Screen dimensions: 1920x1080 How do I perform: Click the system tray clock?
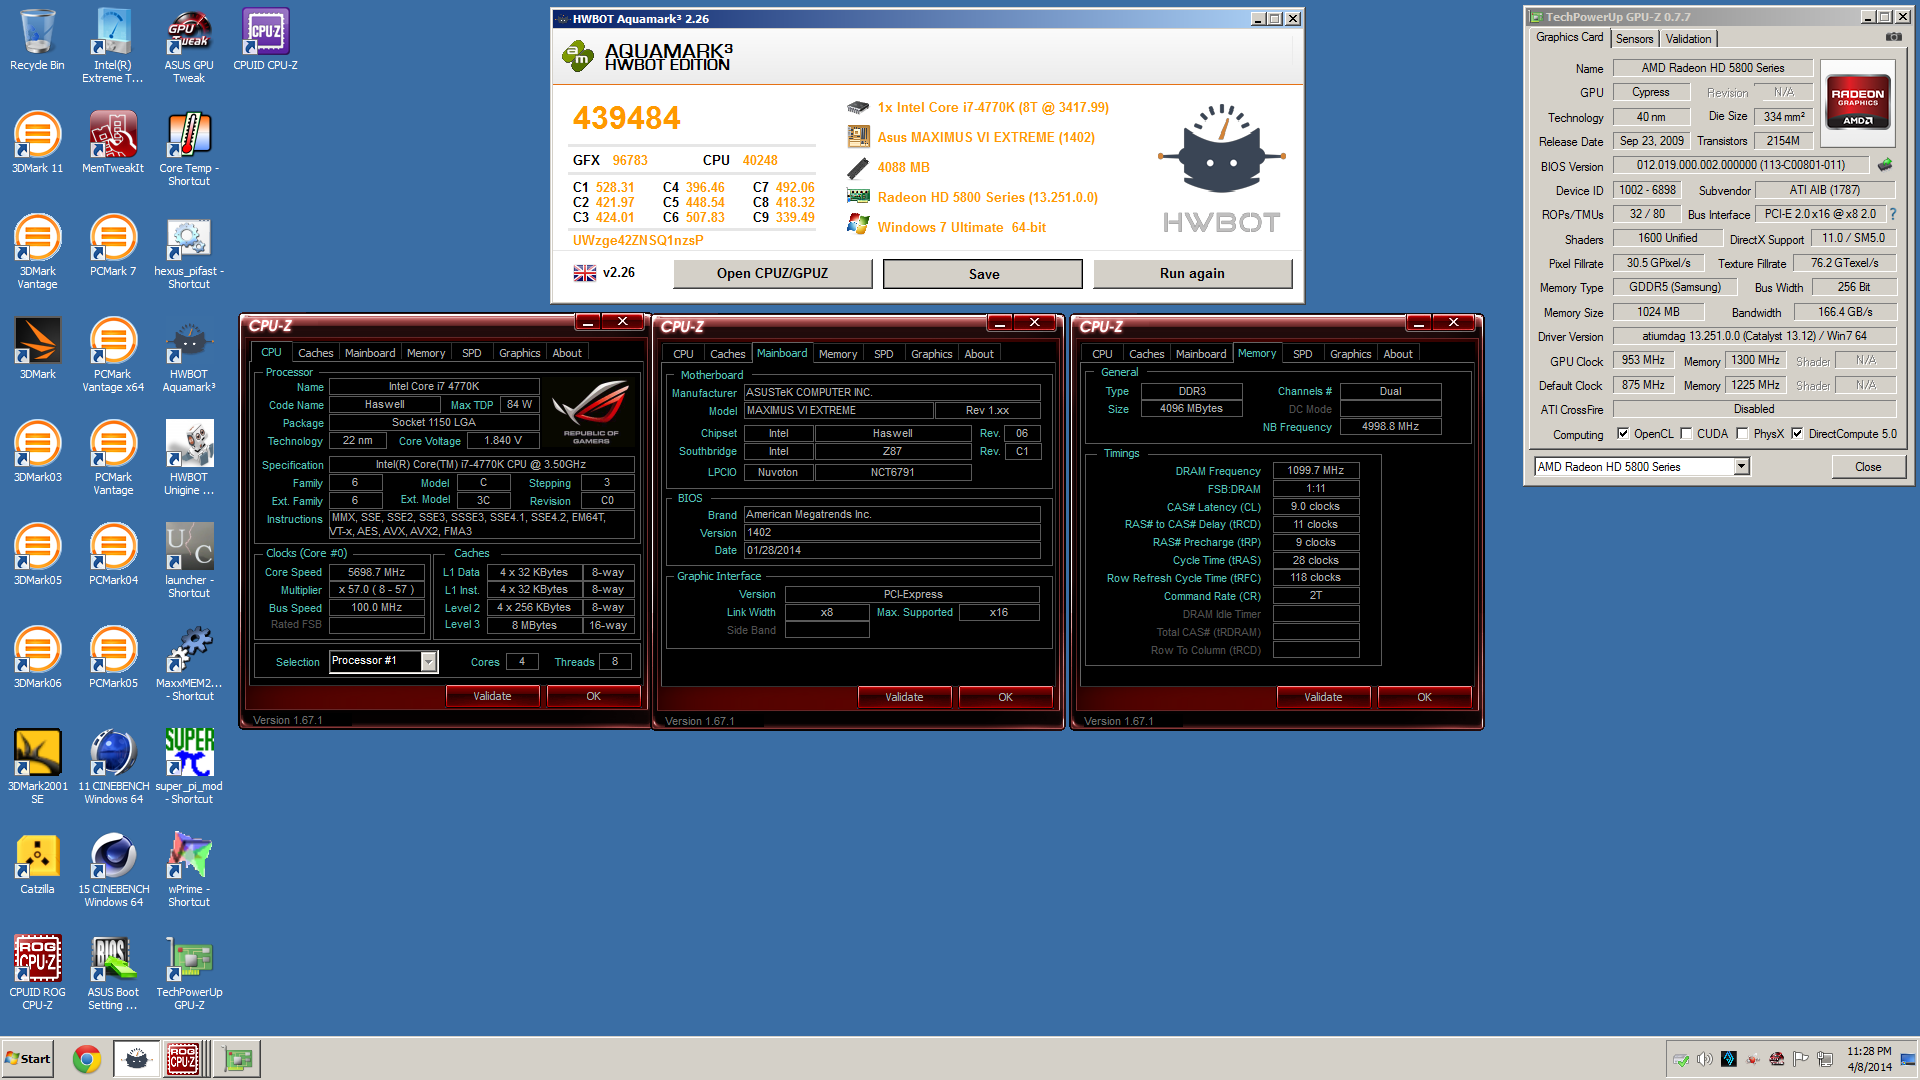coord(1869,1059)
